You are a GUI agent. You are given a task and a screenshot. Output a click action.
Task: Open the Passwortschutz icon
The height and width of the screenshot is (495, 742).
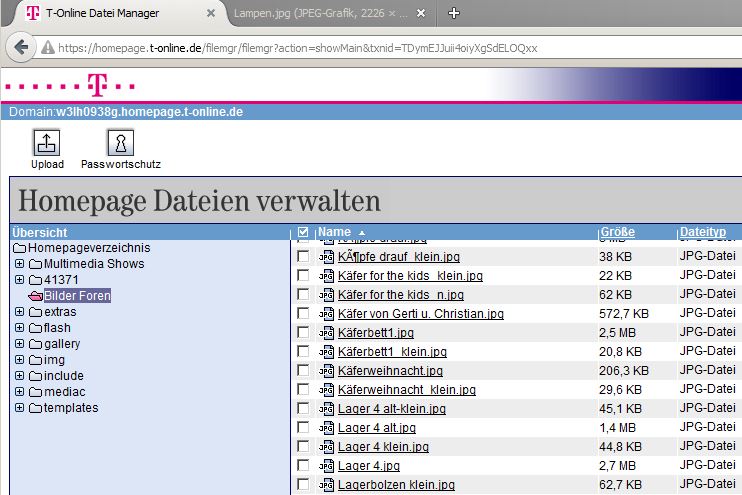[121, 142]
